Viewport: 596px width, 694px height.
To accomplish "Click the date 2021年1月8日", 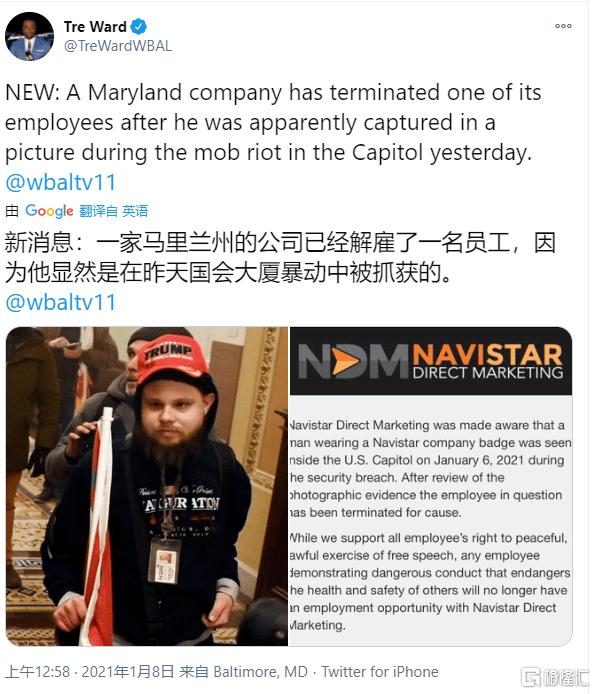I will (x=127, y=671).
